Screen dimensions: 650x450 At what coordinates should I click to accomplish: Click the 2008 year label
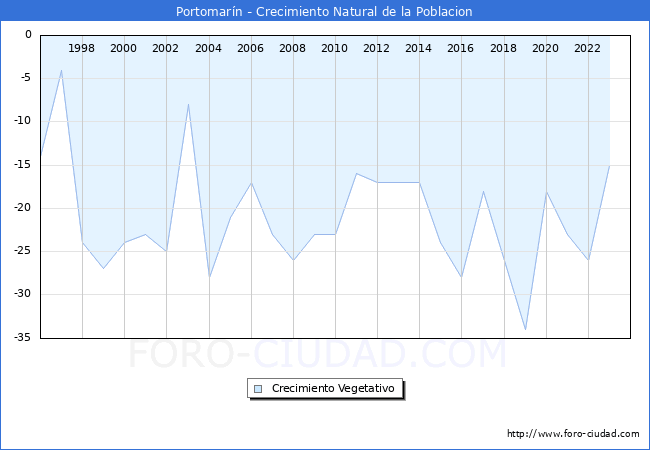tap(292, 48)
